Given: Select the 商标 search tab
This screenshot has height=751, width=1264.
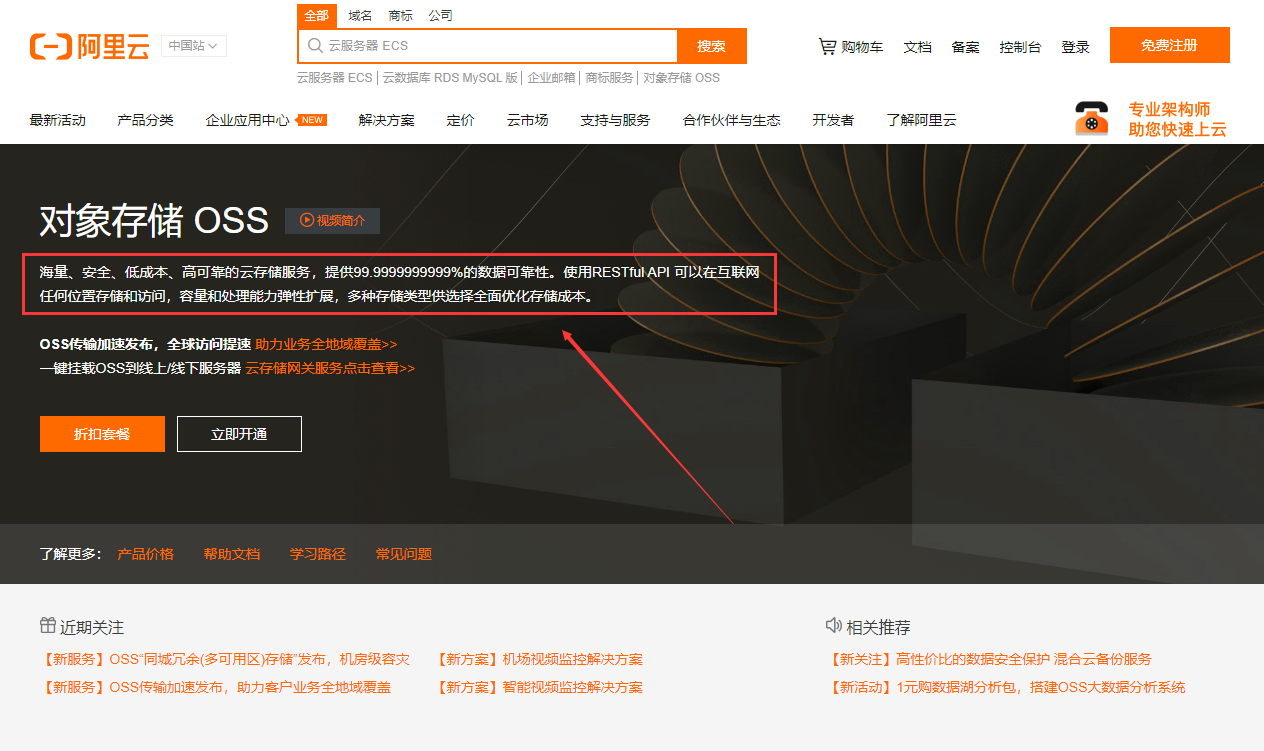Looking at the screenshot, I should pos(400,16).
